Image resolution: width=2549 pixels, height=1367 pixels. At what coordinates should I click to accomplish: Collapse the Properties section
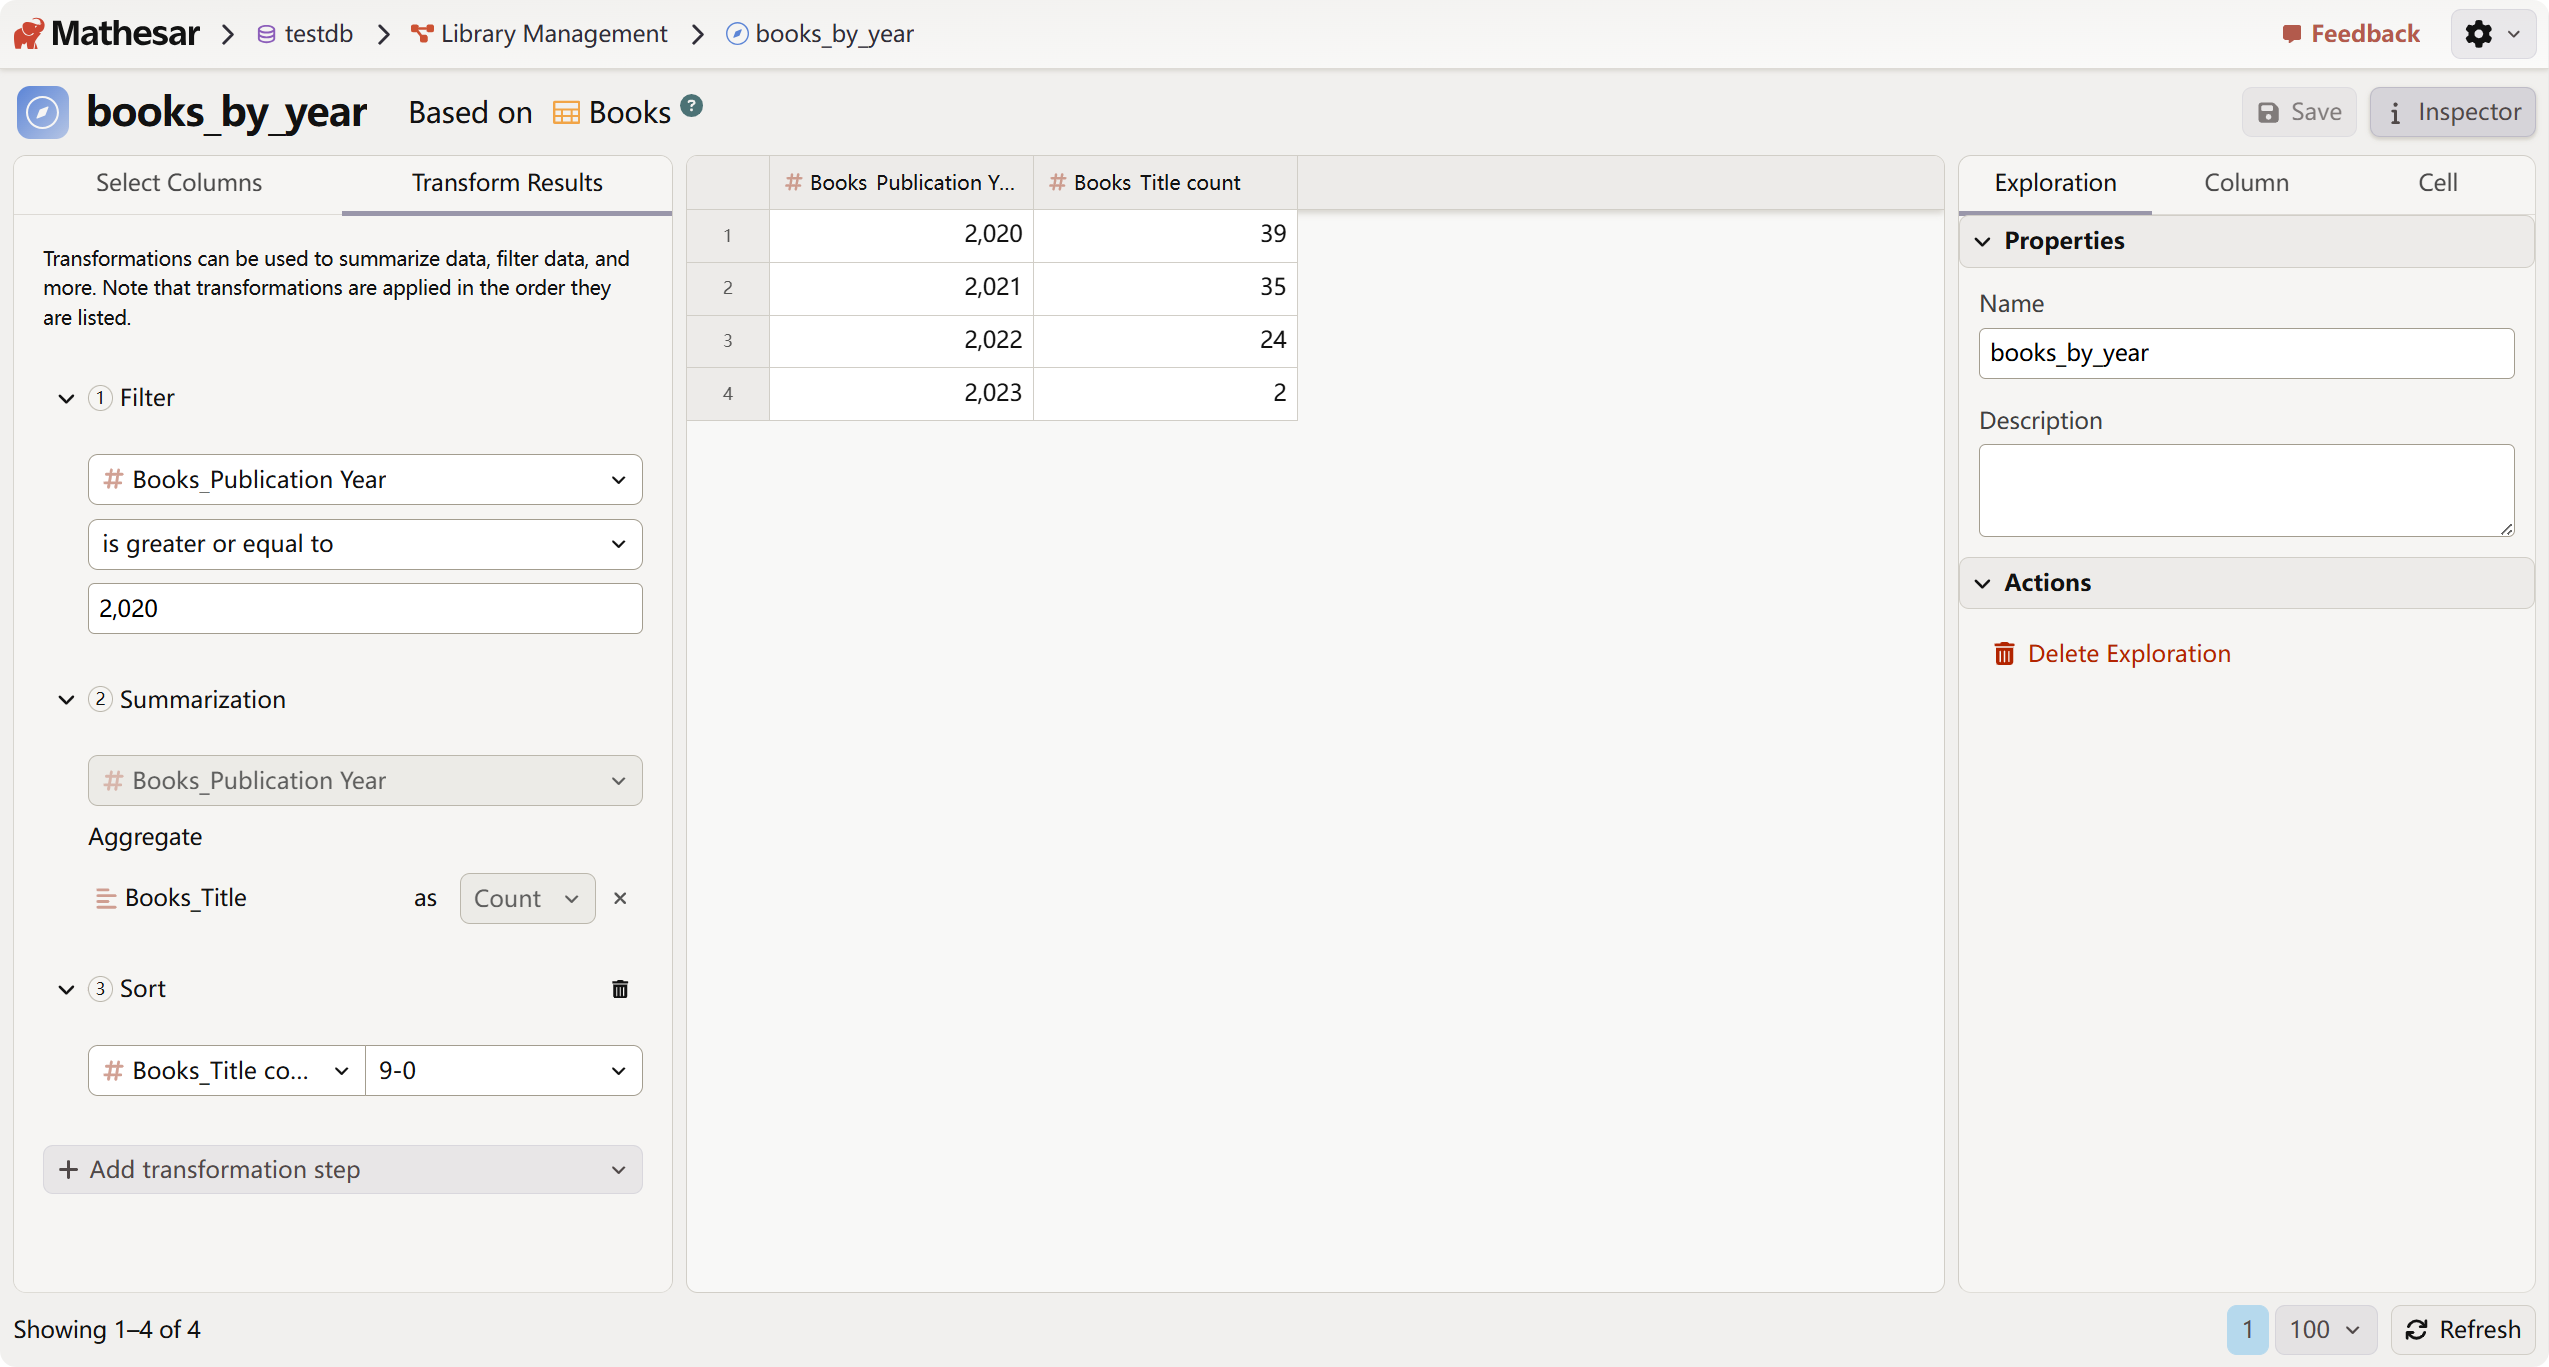pyautogui.click(x=1983, y=241)
